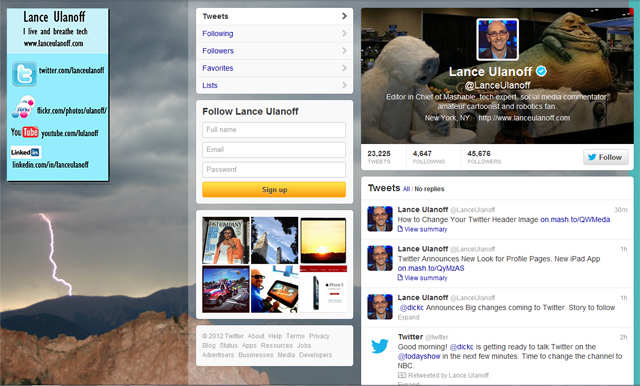Click the Advertisers footer link

pos(218,355)
